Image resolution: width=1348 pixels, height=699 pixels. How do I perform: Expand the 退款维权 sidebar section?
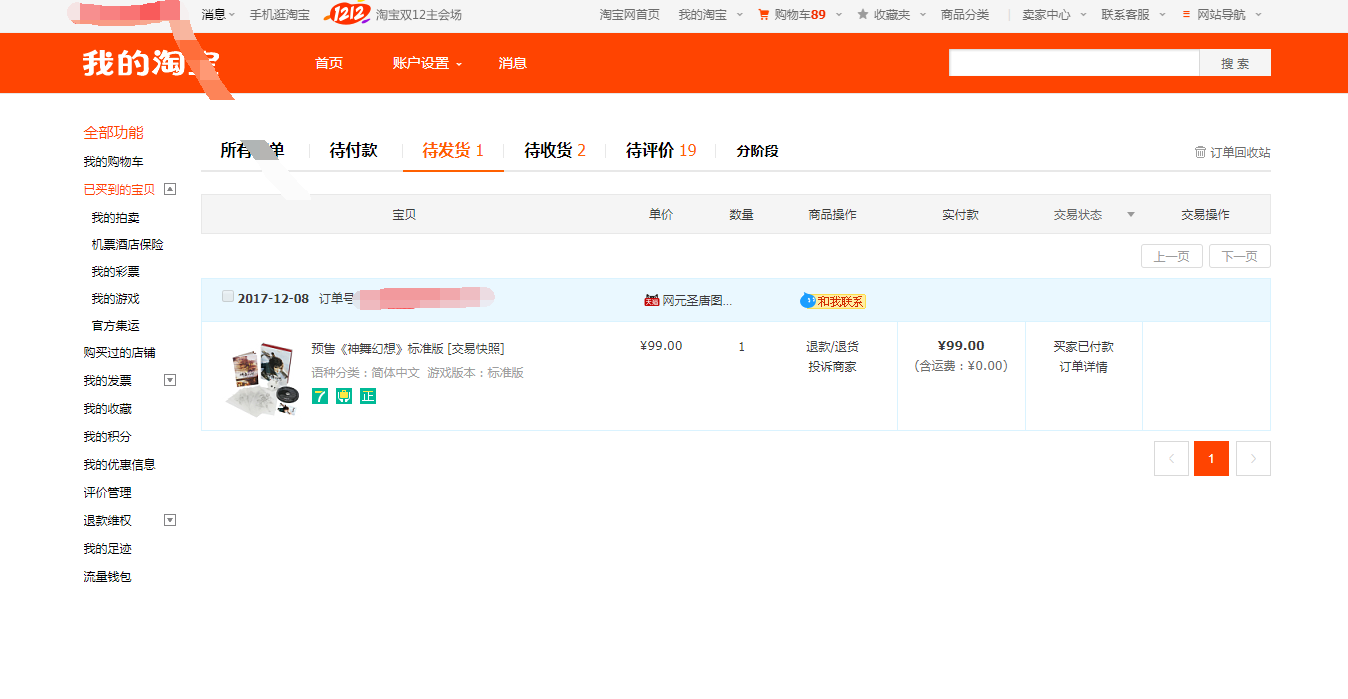click(x=170, y=520)
